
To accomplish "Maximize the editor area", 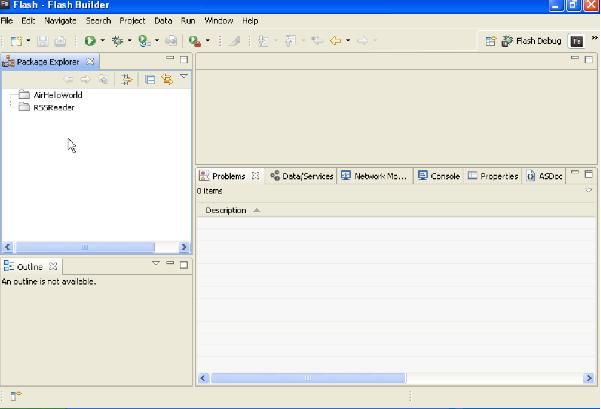I will pos(588,59).
